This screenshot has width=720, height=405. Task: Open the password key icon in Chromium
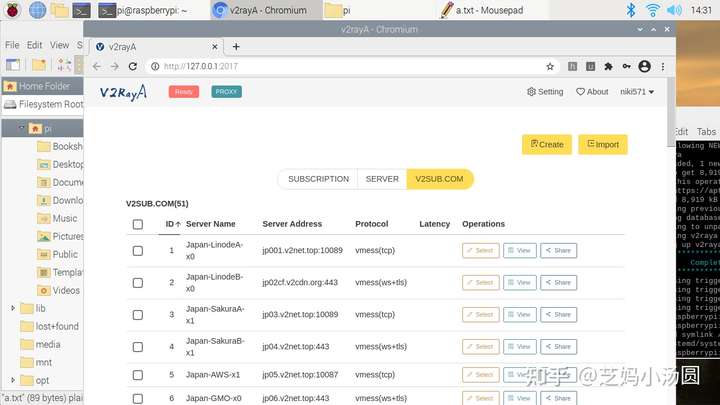pos(626,67)
